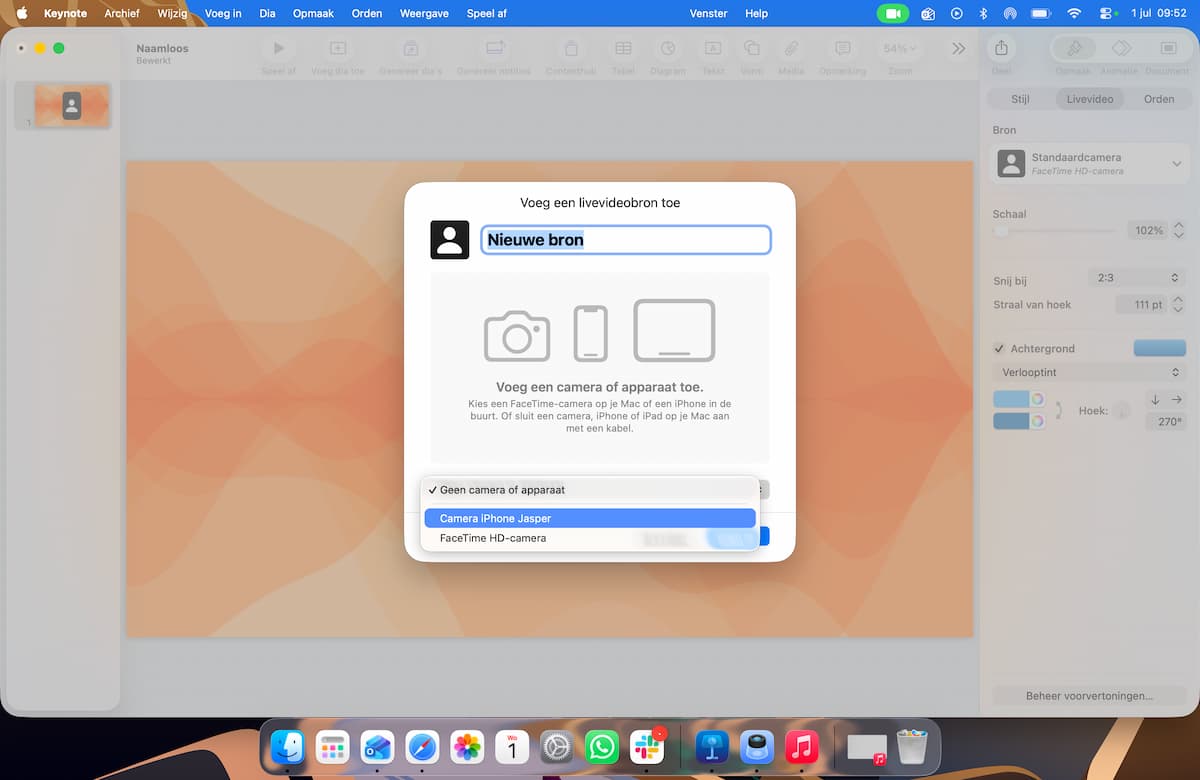Open the Opmaak menu in the menu bar
This screenshot has width=1200, height=780.
(x=314, y=13)
